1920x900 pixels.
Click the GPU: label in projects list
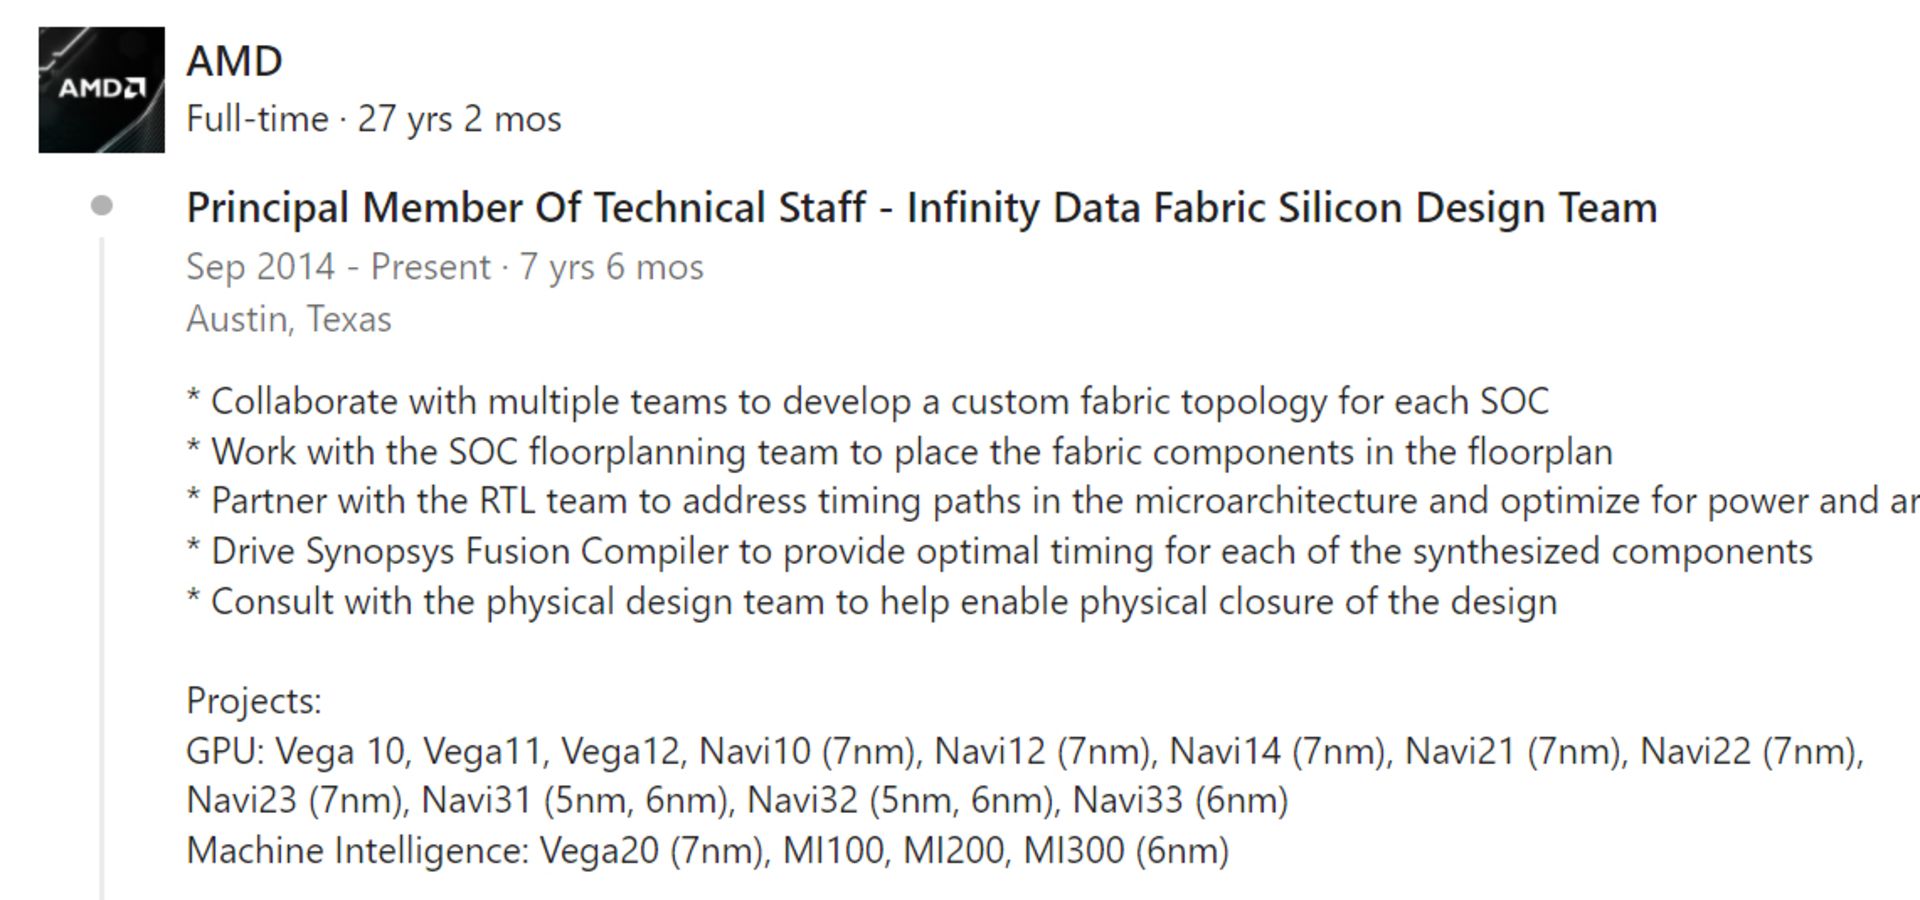pyautogui.click(x=225, y=751)
